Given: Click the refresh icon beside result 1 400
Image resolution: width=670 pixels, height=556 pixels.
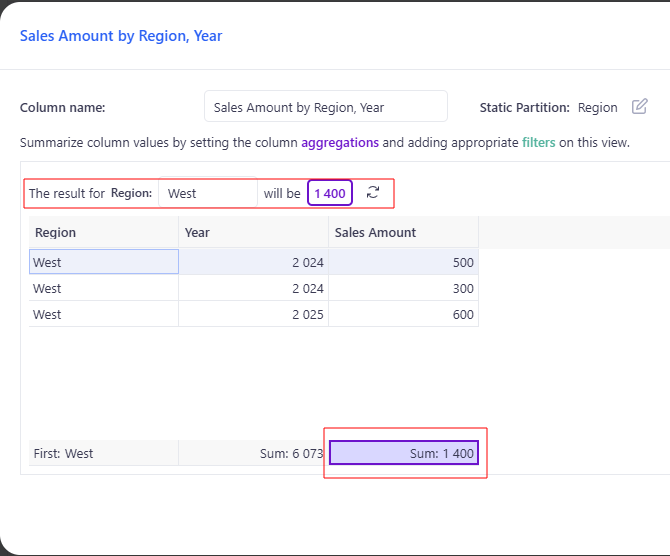Looking at the screenshot, I should pos(373,193).
